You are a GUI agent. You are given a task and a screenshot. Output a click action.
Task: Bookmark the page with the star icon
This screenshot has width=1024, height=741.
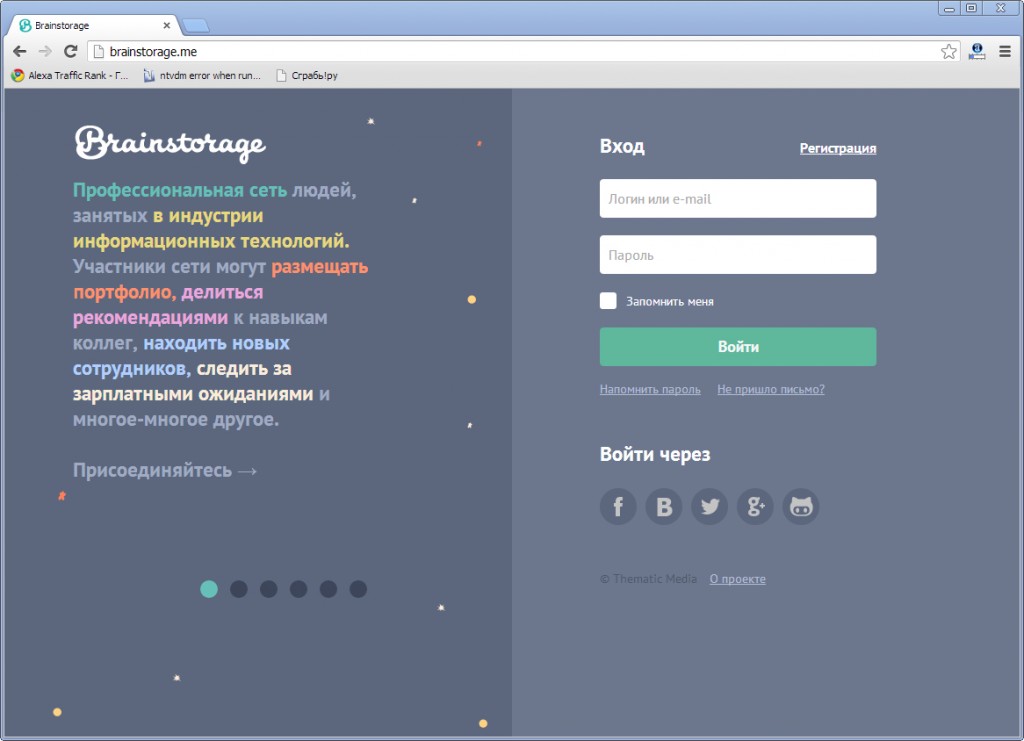(948, 52)
